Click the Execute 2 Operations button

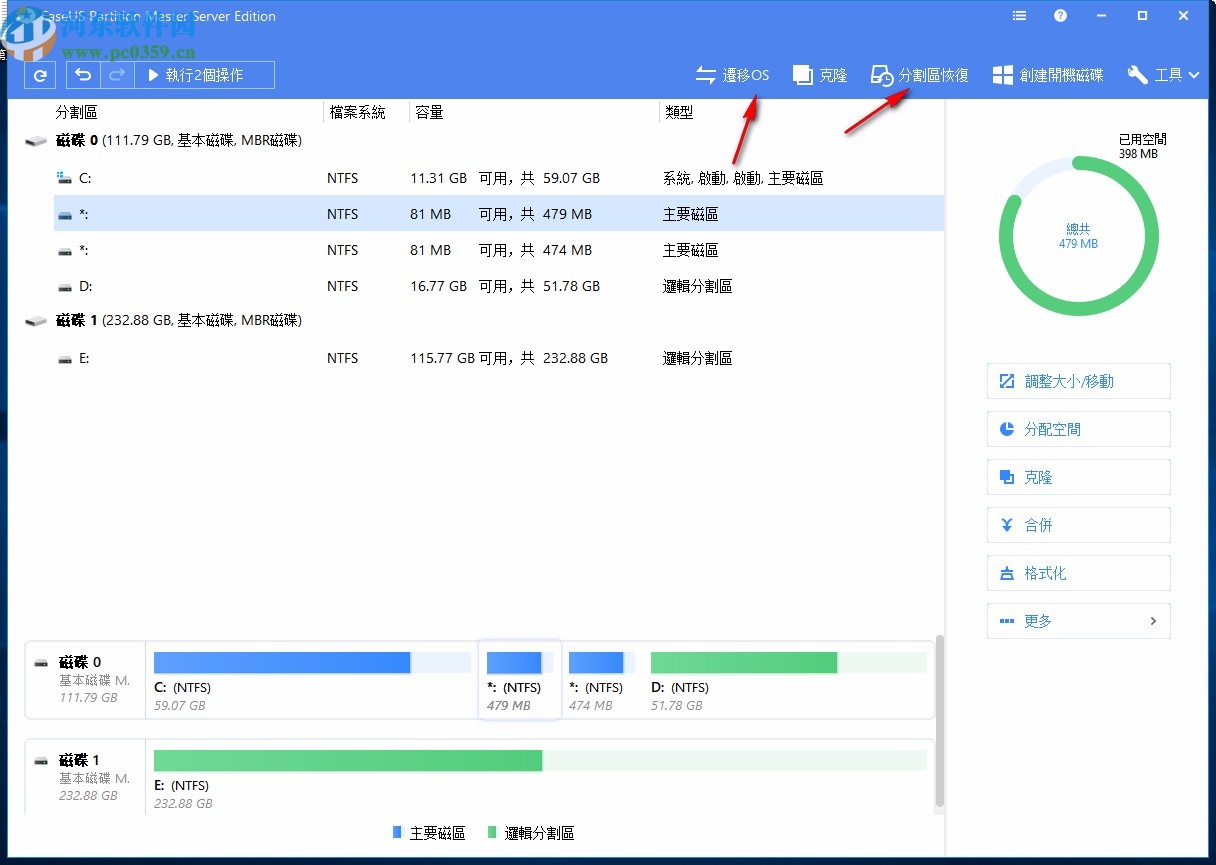pos(205,74)
